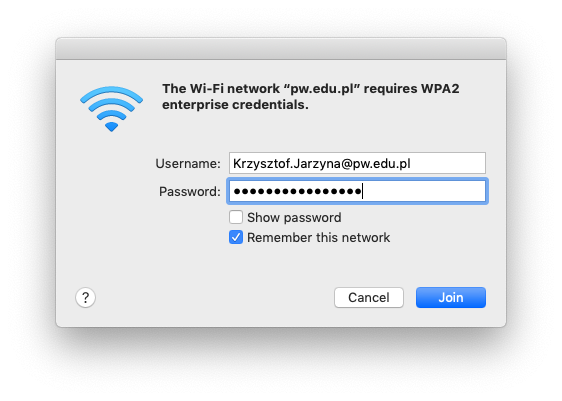Click the empty space after the password cursor
Screen dimensions: 562x401
point(424,191)
